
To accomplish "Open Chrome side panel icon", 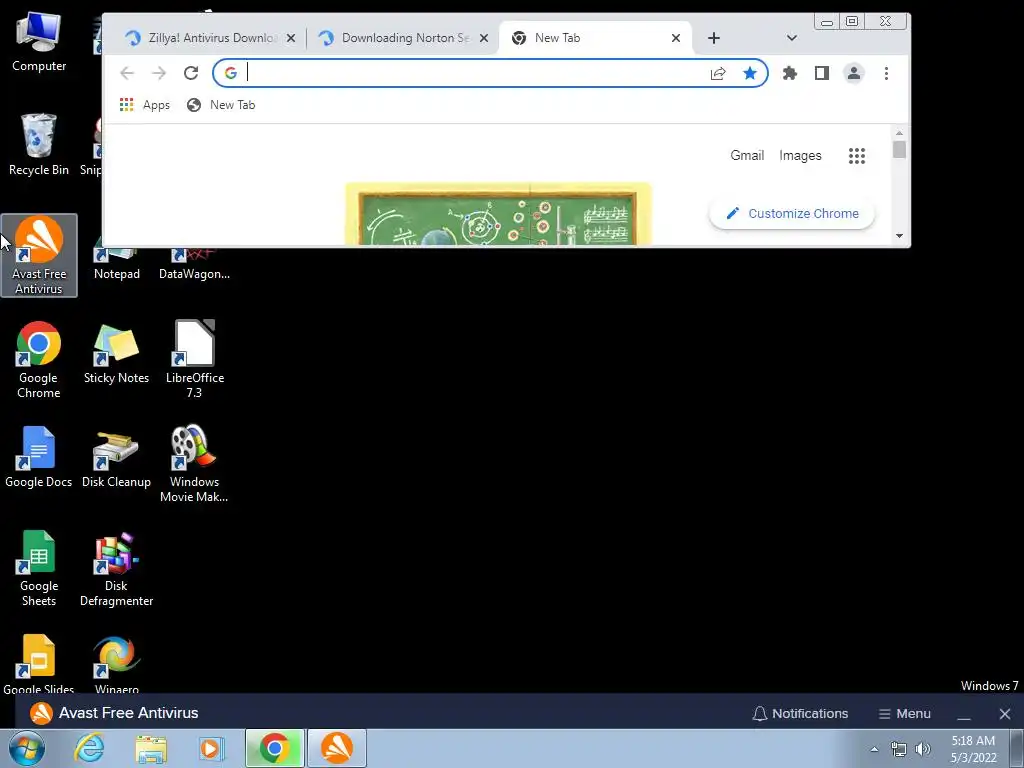I will [822, 73].
